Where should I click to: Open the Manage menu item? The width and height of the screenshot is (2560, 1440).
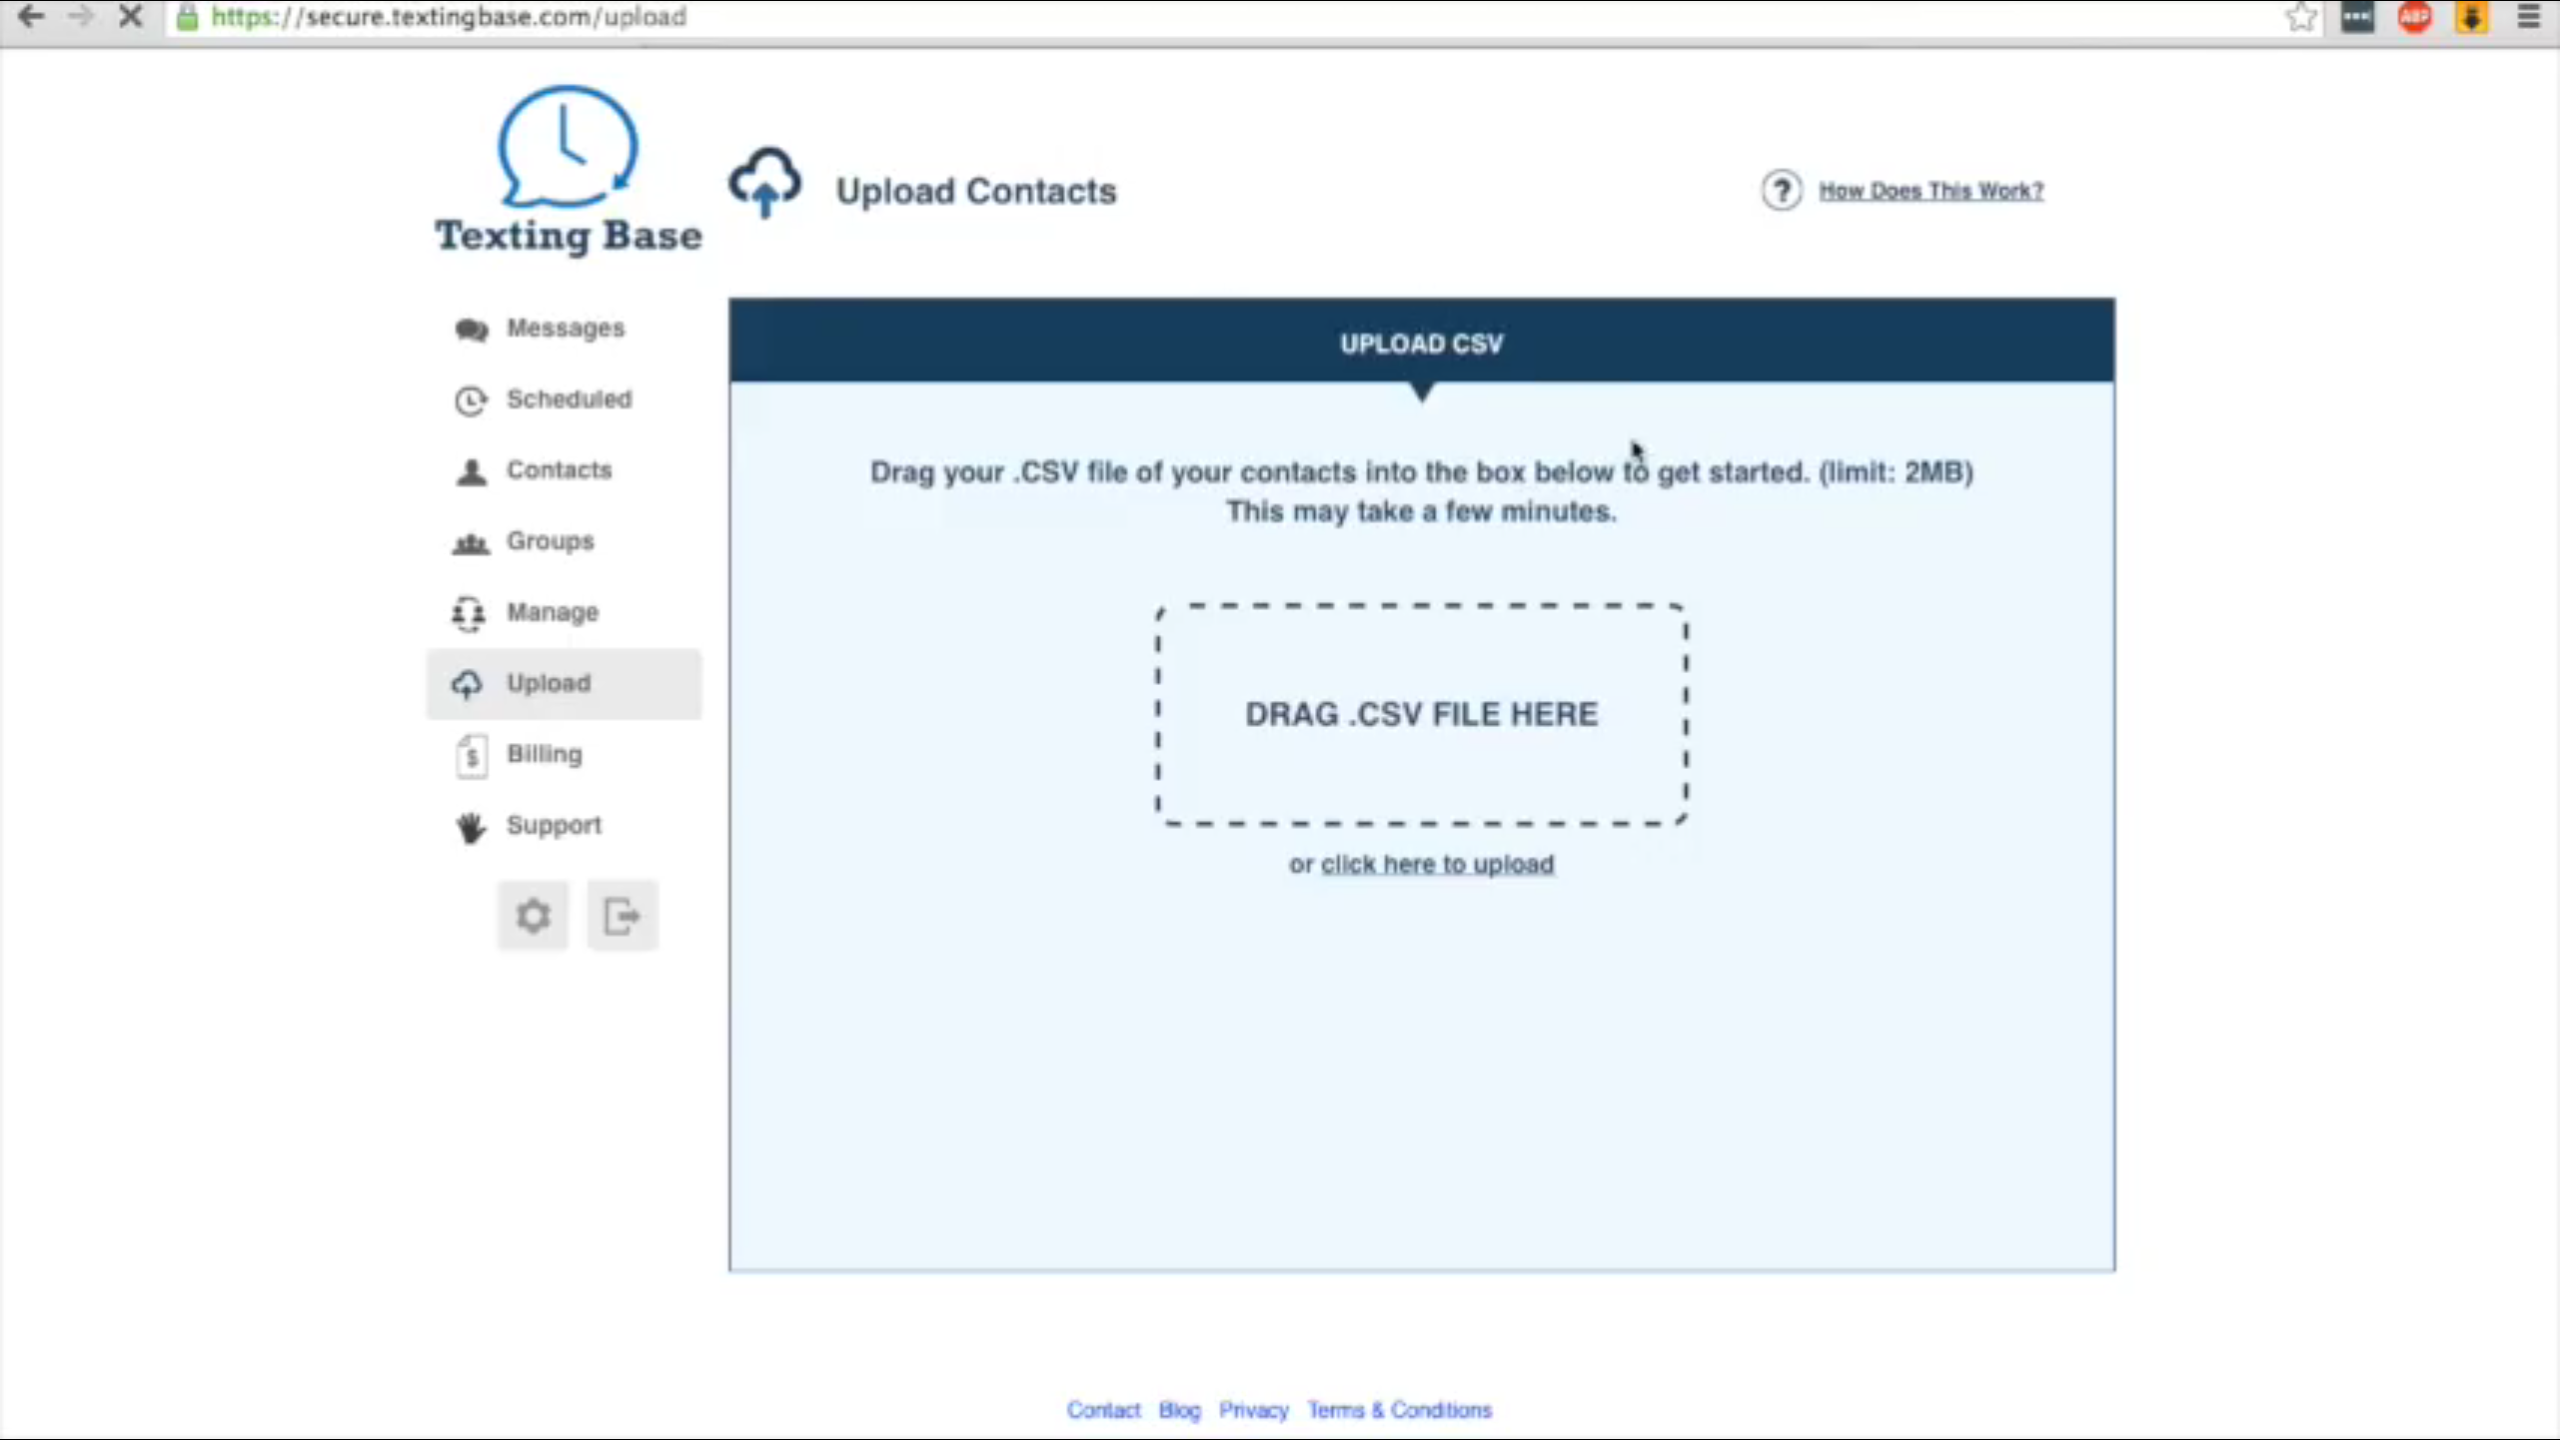[552, 612]
